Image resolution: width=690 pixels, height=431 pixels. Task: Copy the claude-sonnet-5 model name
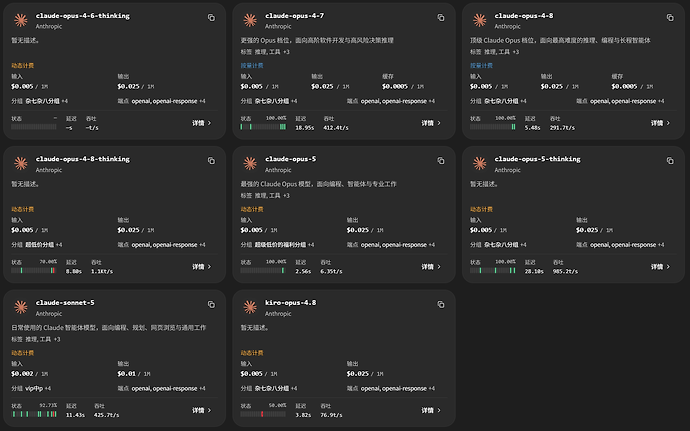(211, 305)
